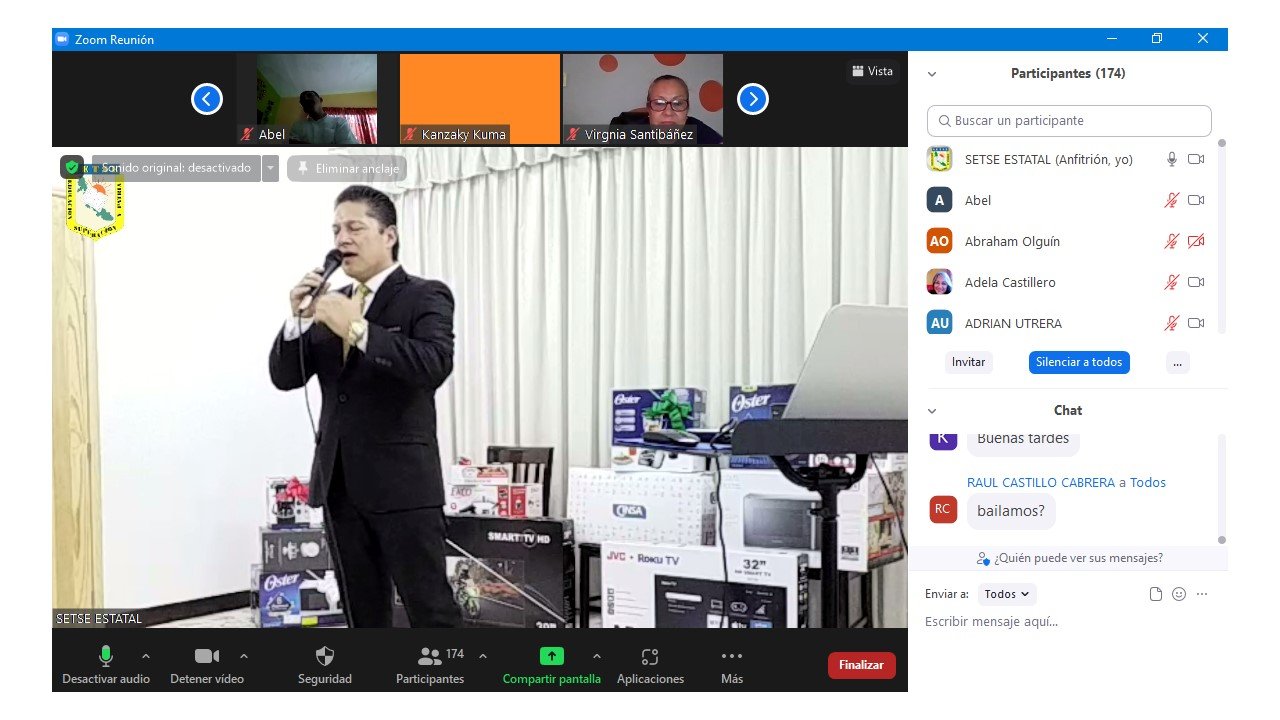Open dropdown arrow next to Sonido original

pyautogui.click(x=270, y=168)
